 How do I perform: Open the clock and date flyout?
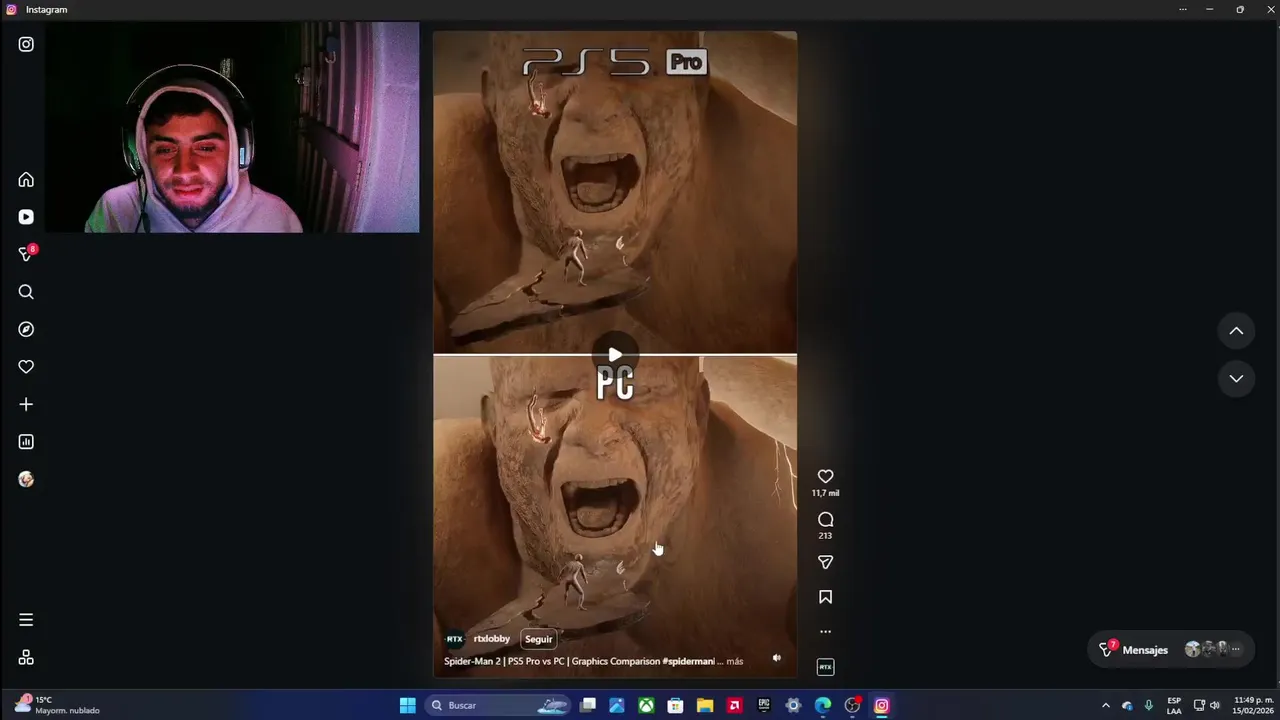click(1253, 705)
